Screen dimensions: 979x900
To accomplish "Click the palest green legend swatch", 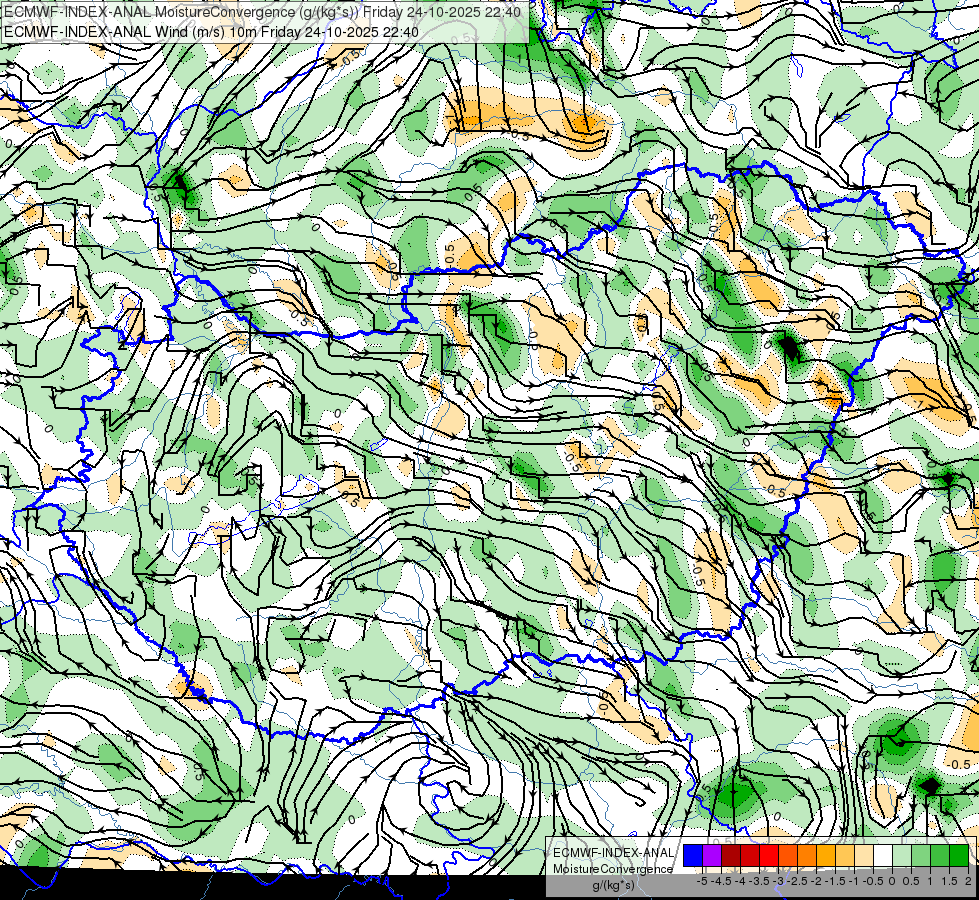I will click(x=902, y=856).
